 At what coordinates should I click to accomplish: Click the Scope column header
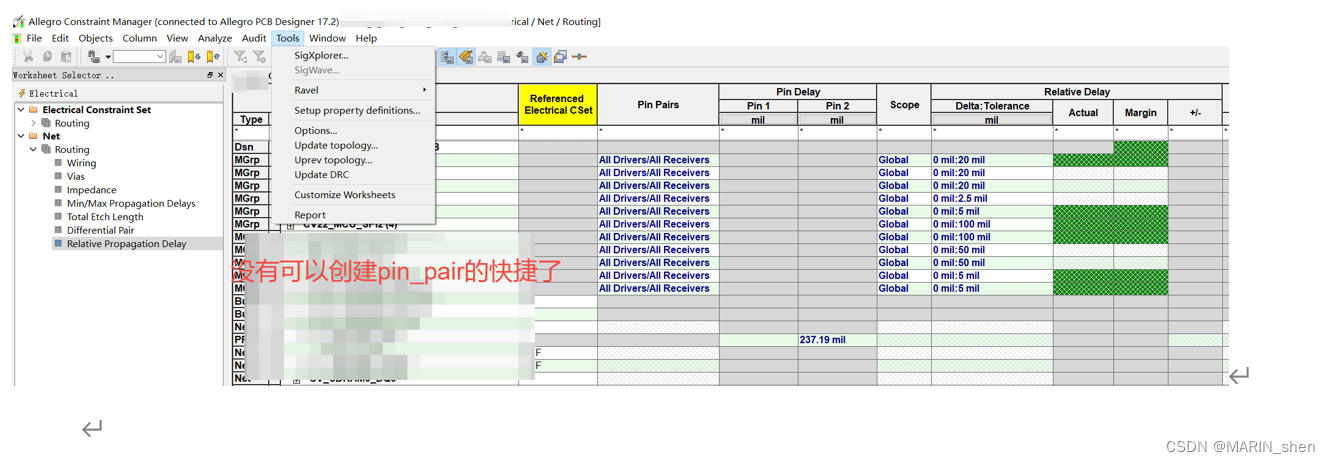[x=904, y=105]
